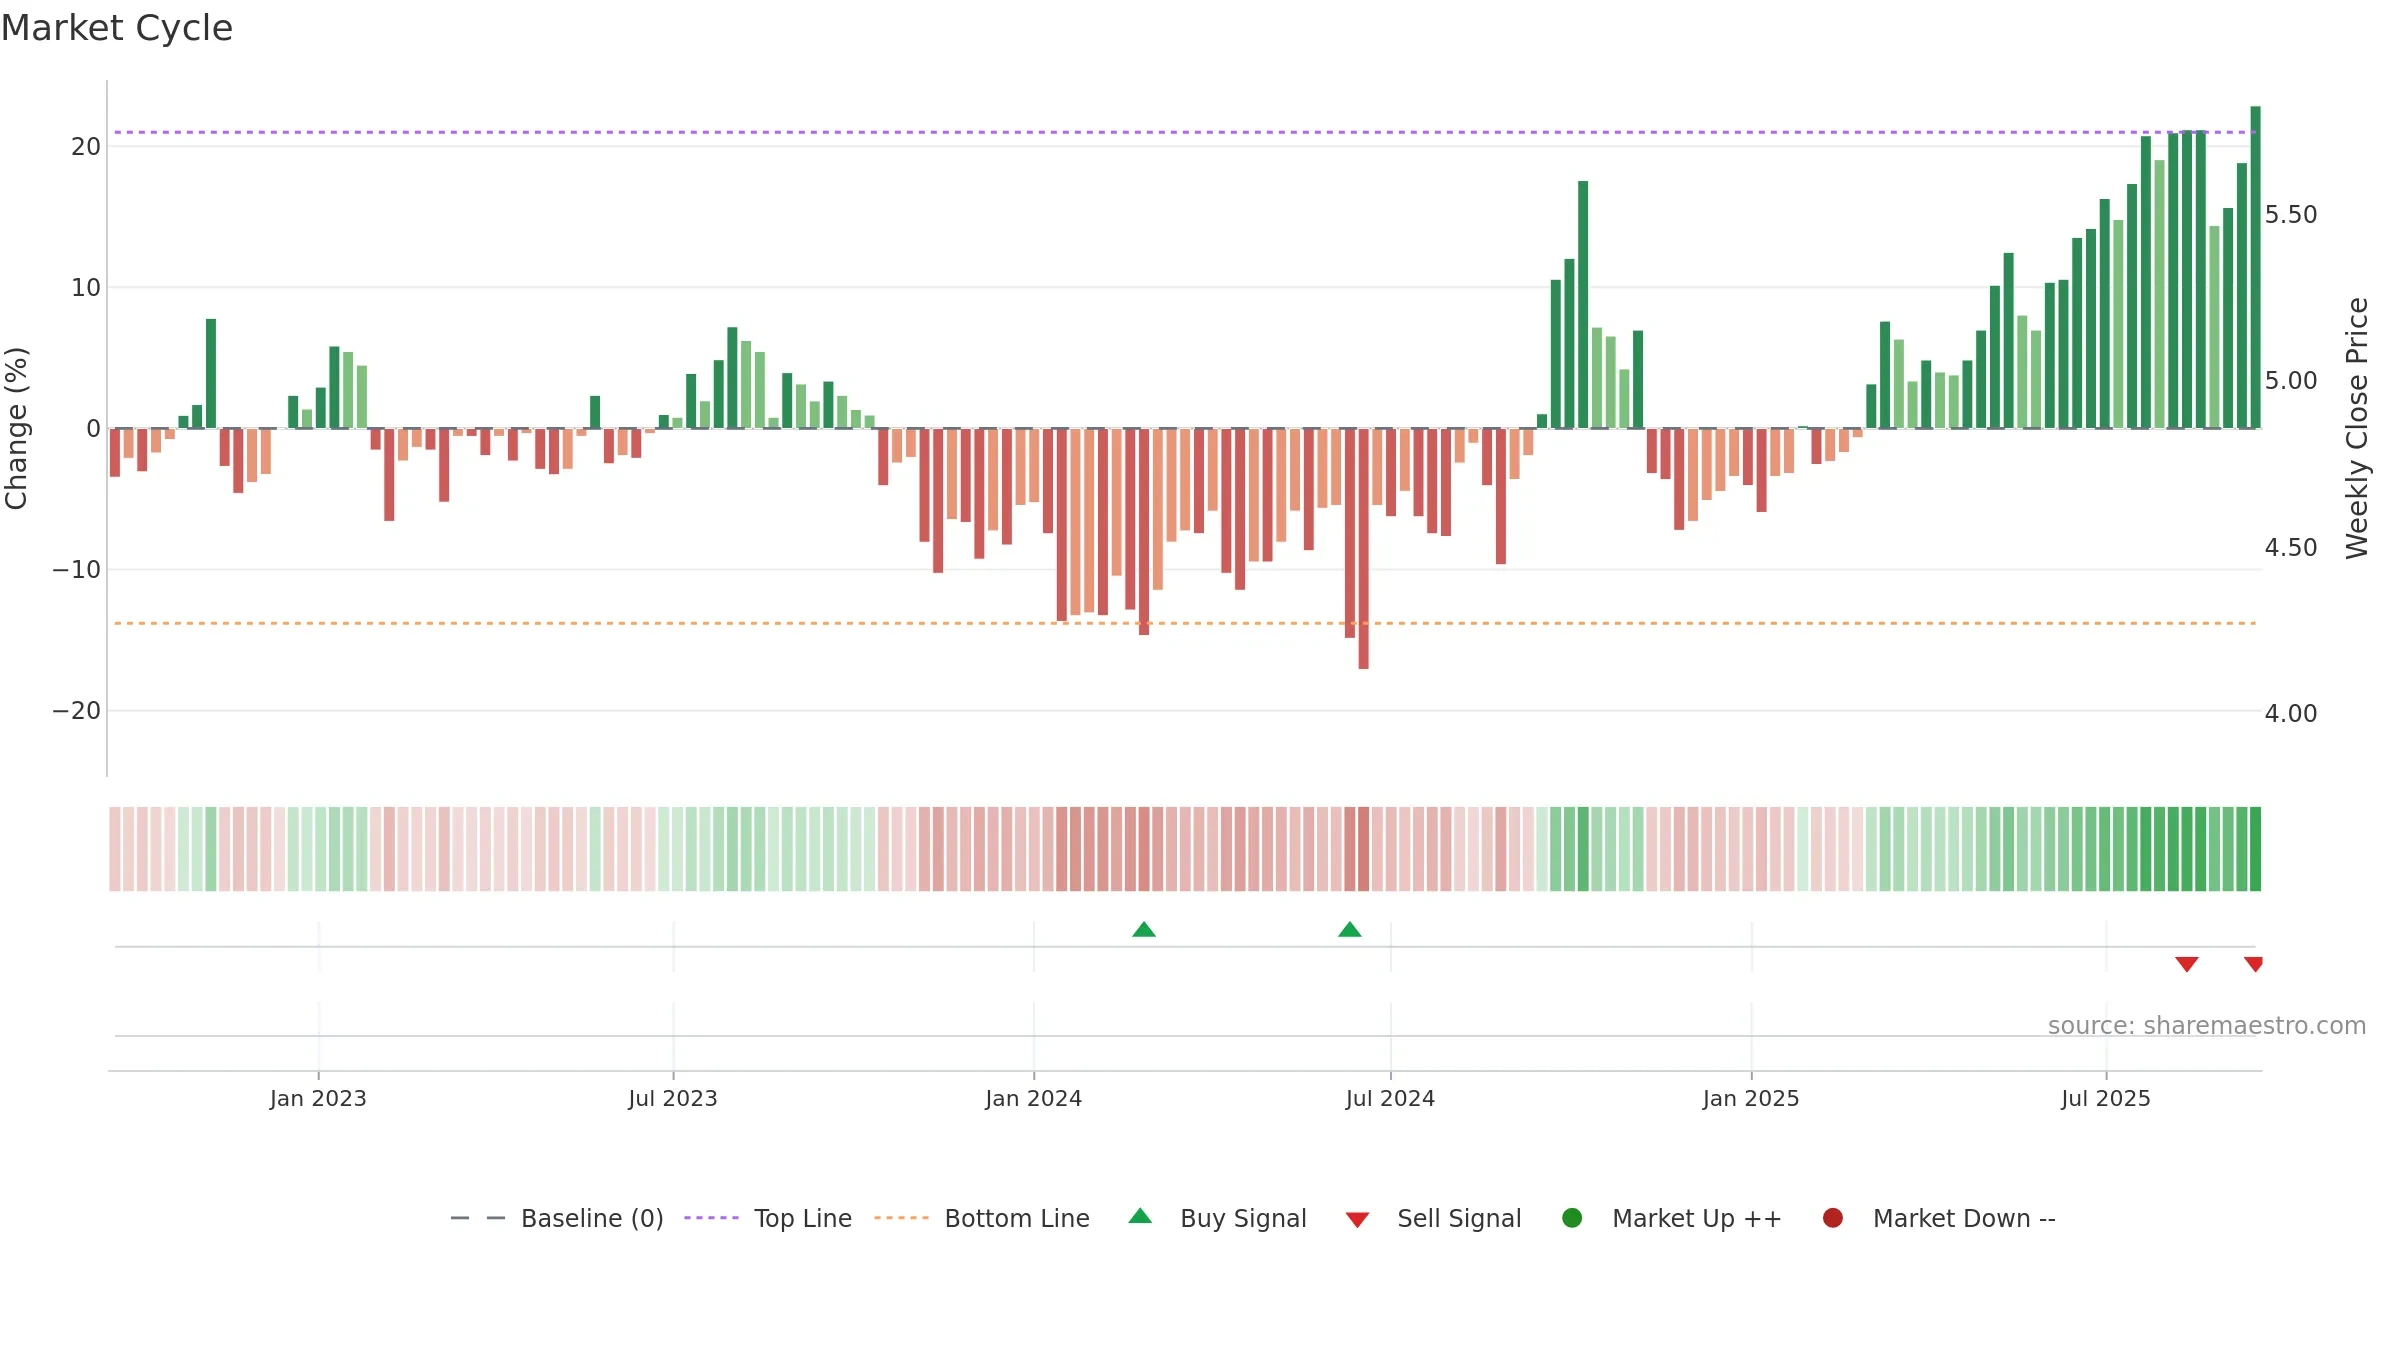Click the Weekly Close Price axis title
Screen dimensions: 2400x1350
point(2357,428)
